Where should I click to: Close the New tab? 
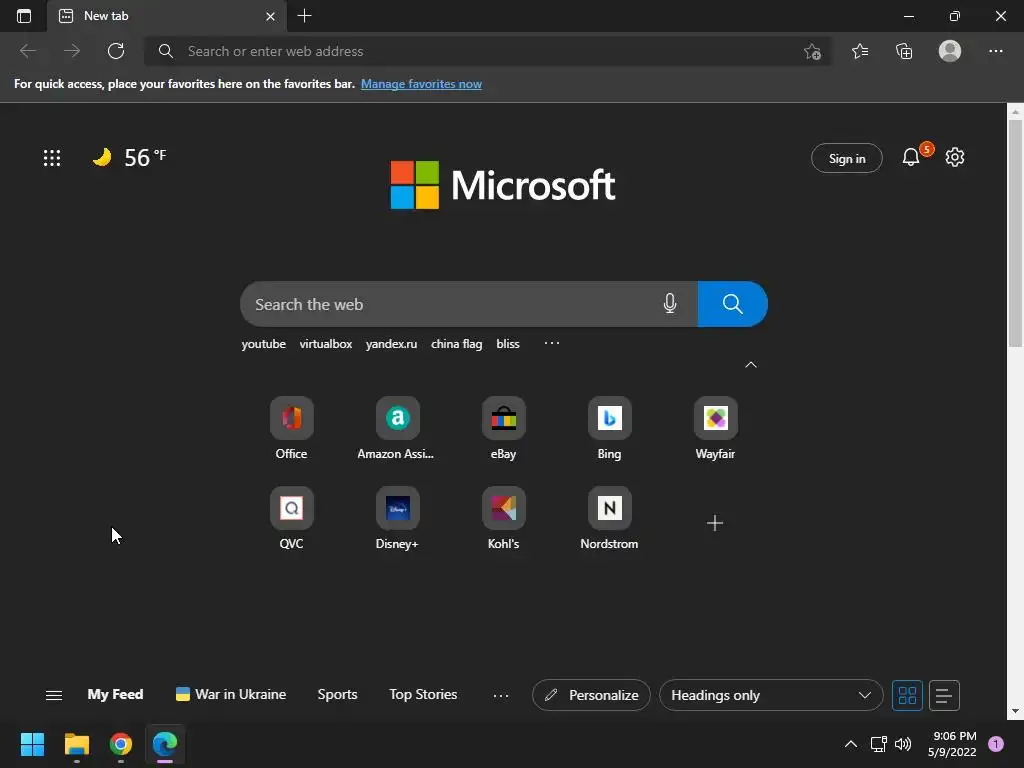[x=270, y=16]
